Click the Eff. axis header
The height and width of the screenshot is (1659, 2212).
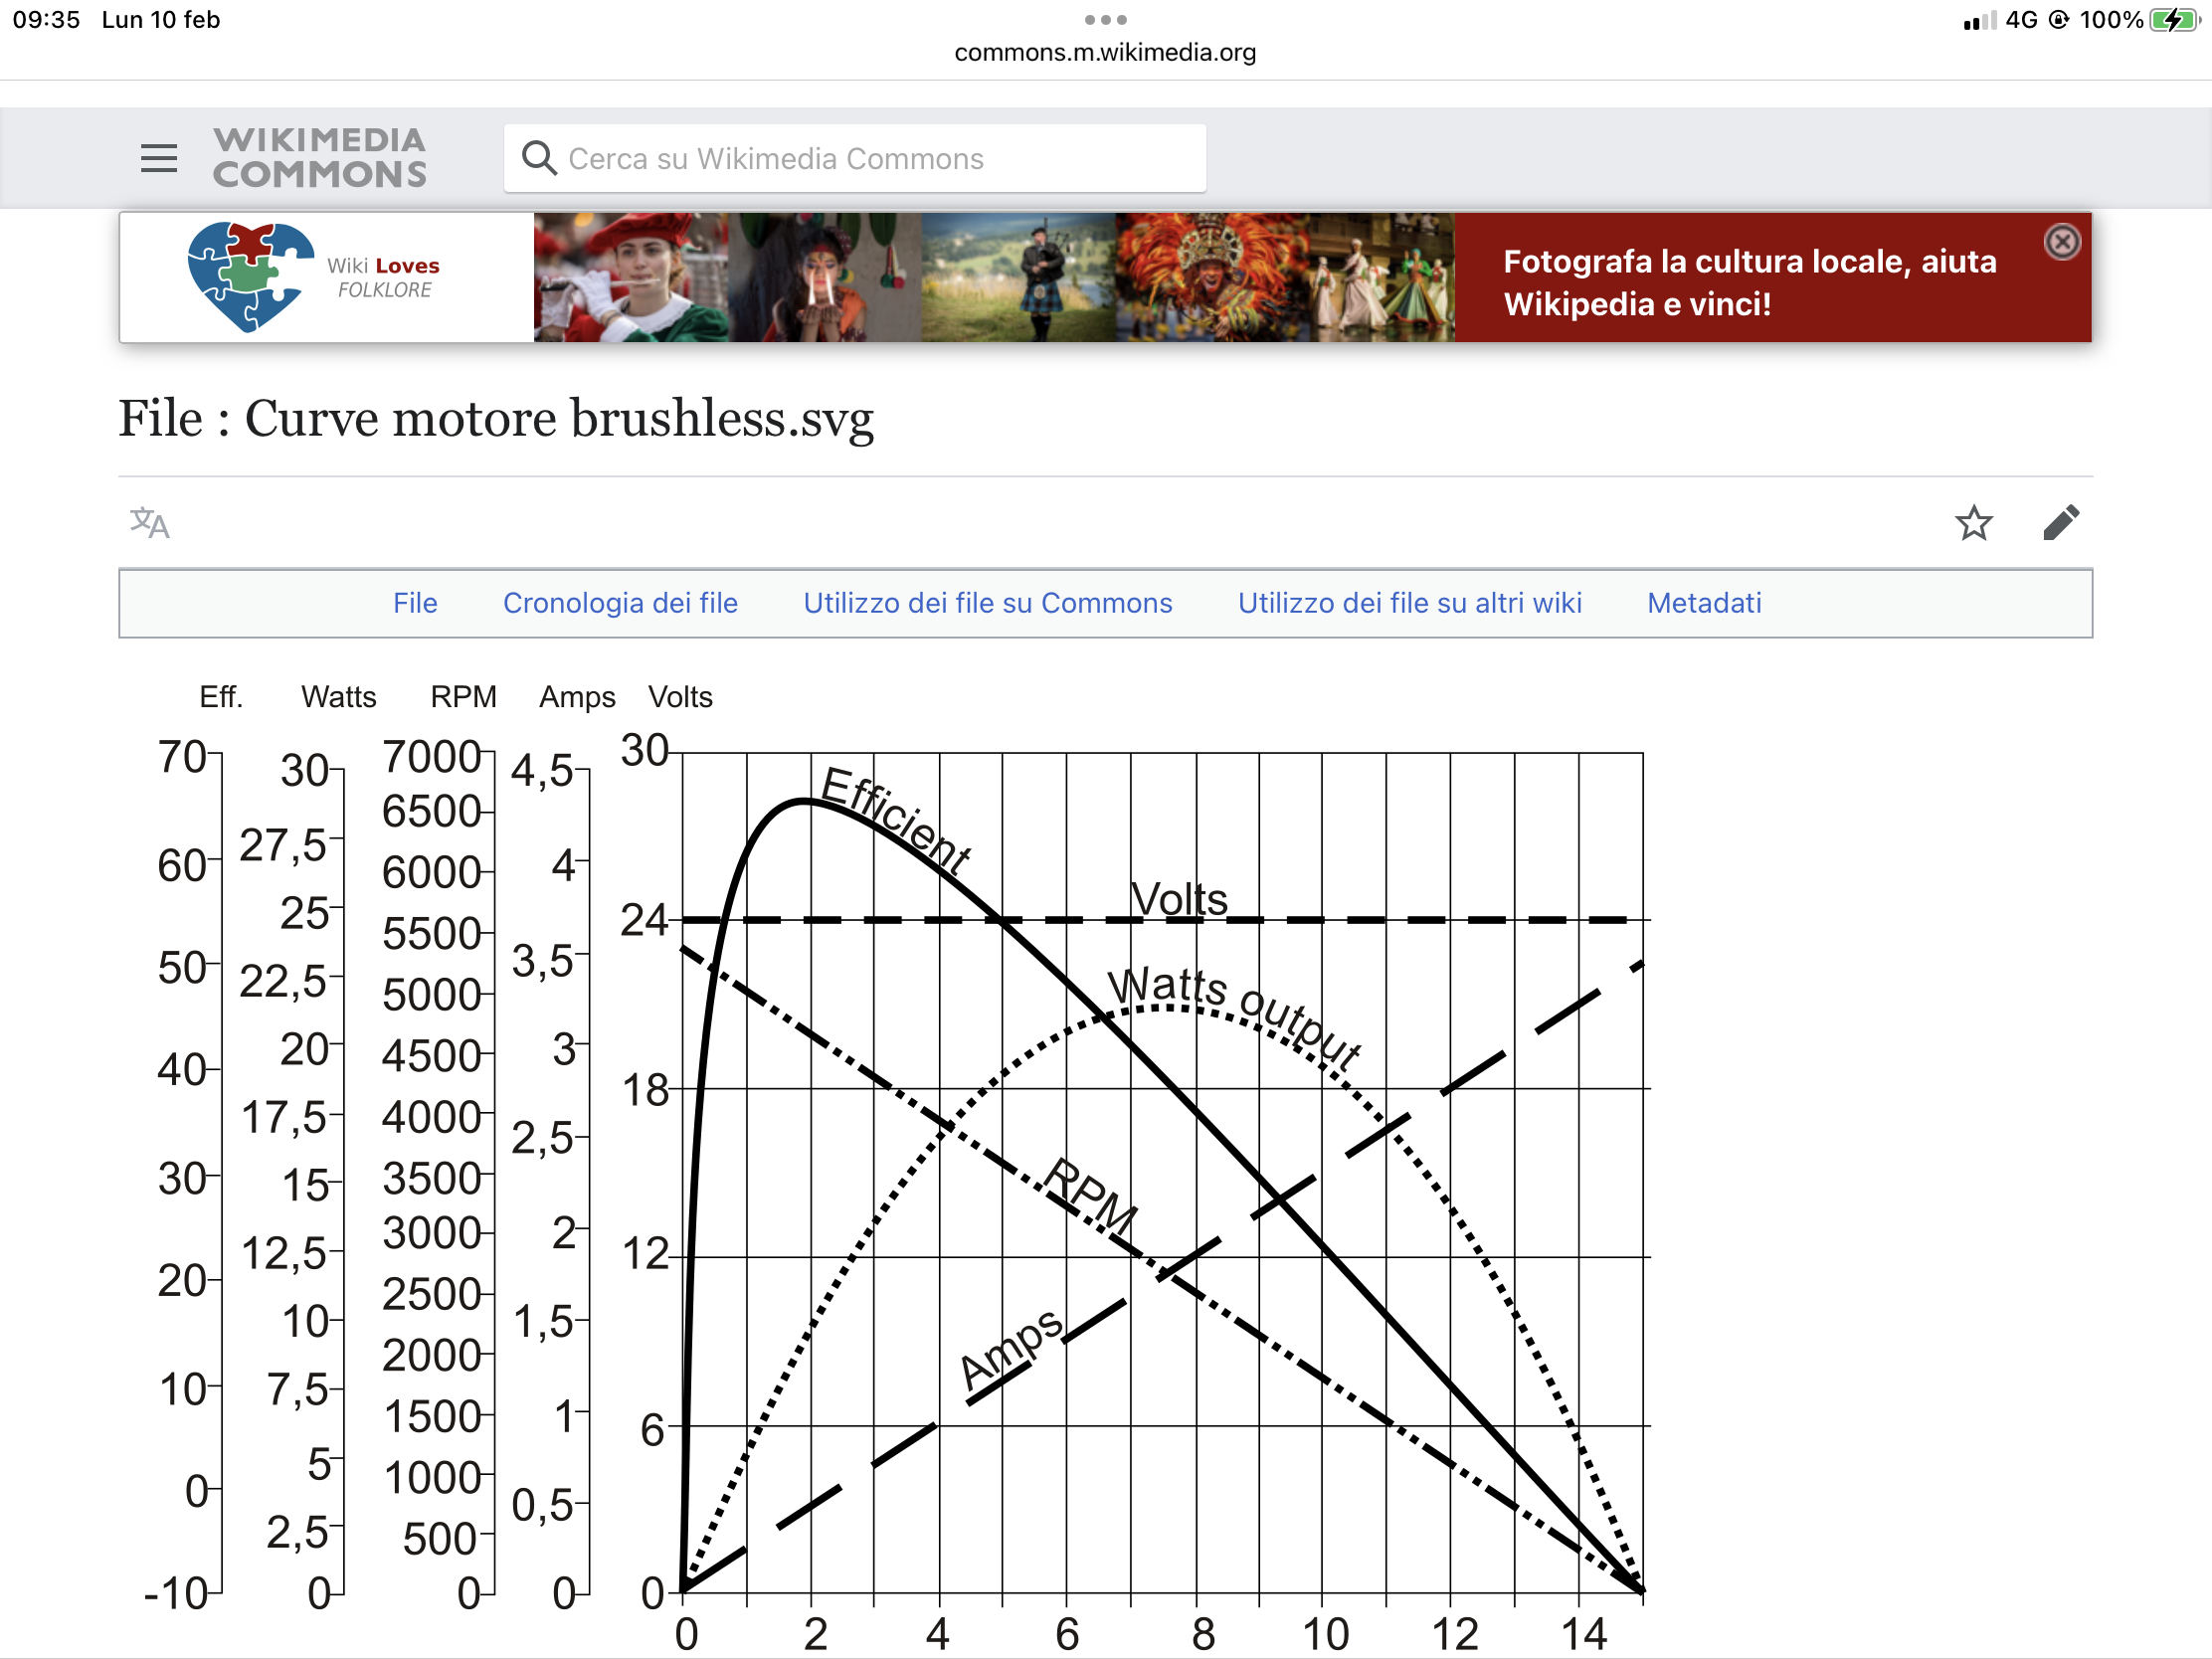tap(221, 697)
